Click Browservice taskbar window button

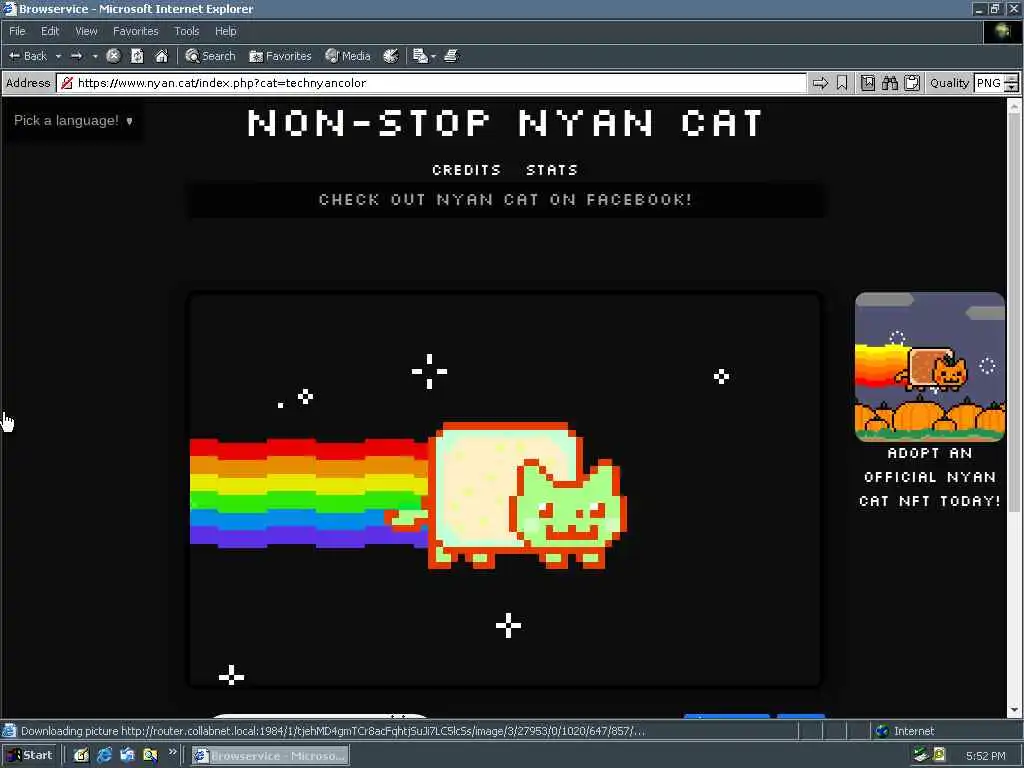pos(270,756)
